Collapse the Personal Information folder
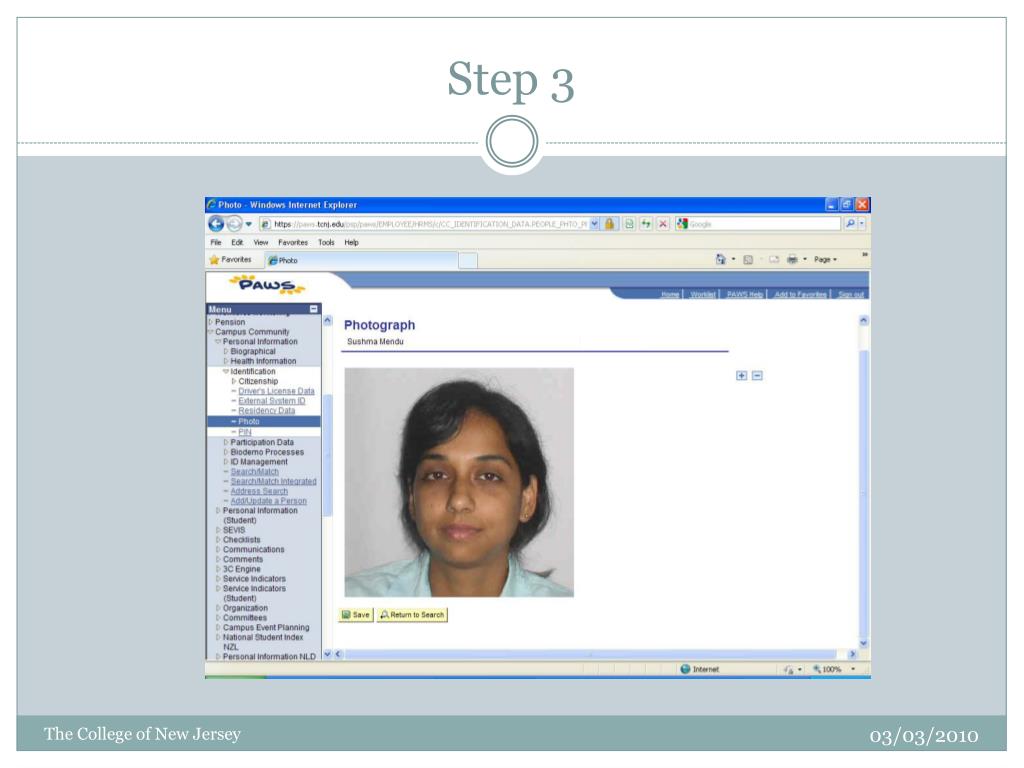 [218, 342]
